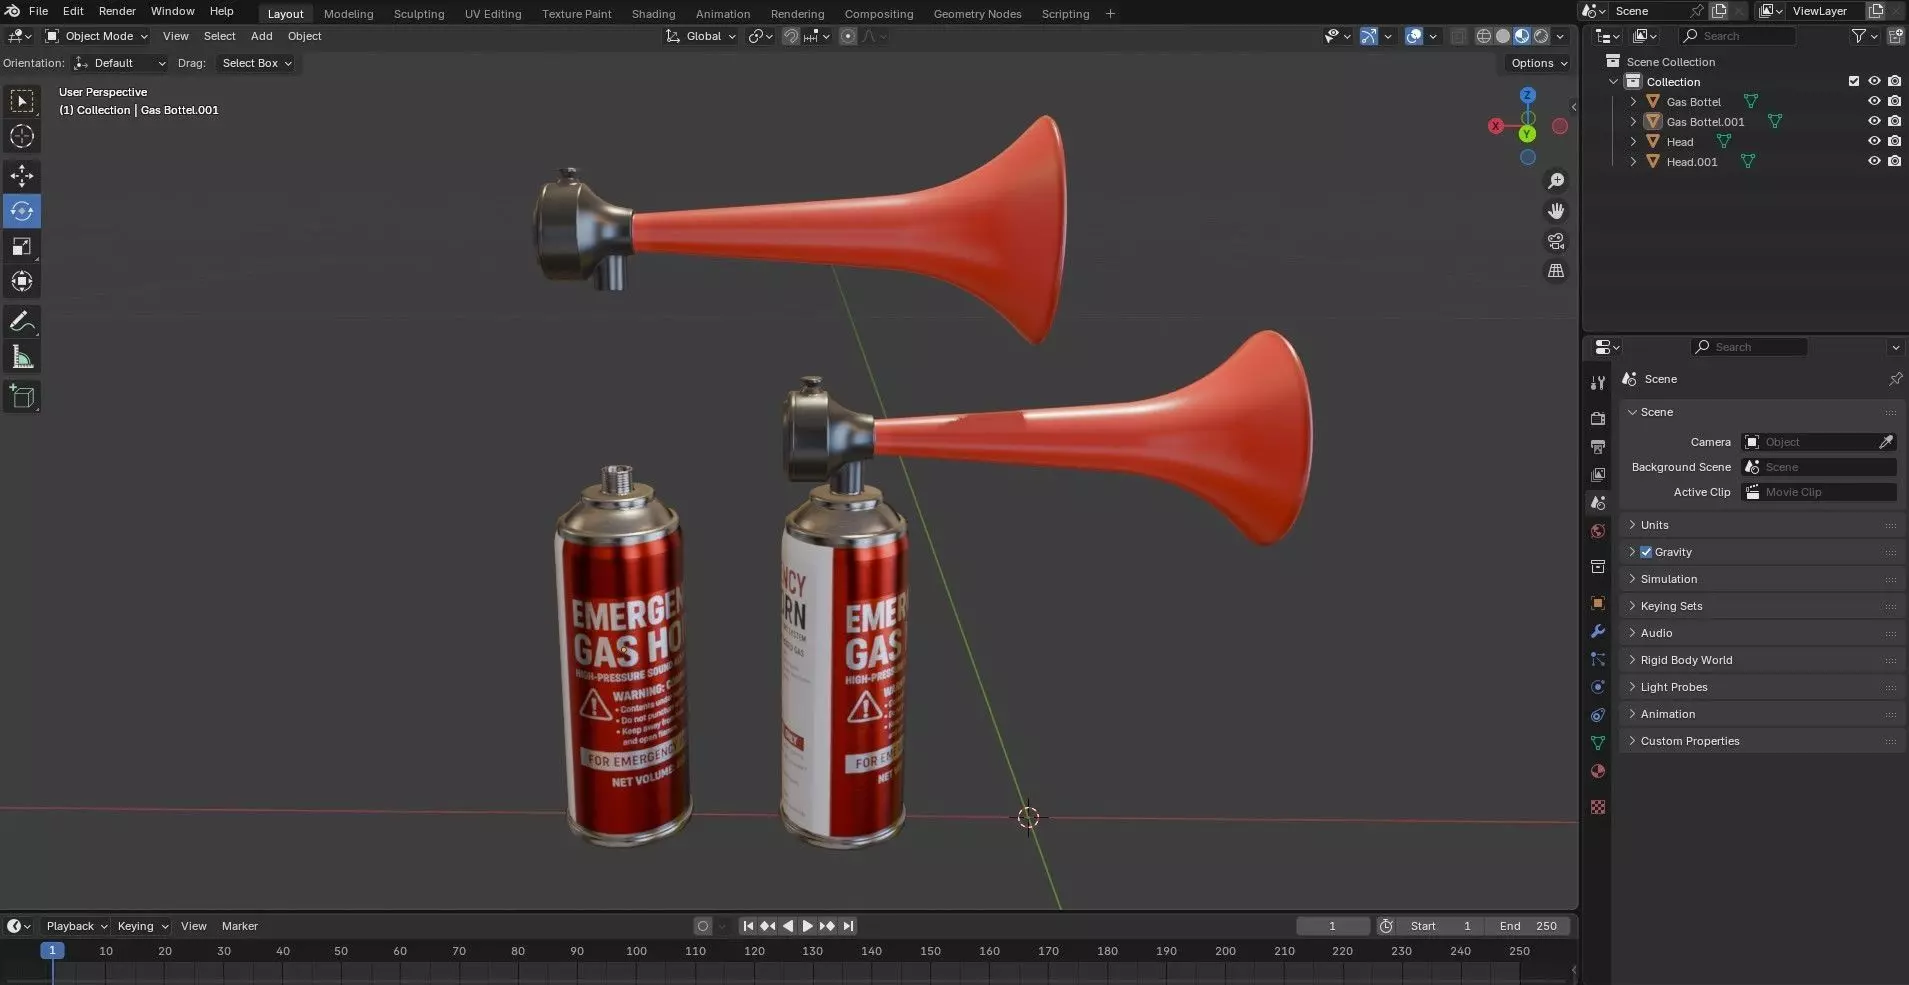Open the View Layer properties tab
Screen dimensions: 1909x985
(x=1598, y=474)
